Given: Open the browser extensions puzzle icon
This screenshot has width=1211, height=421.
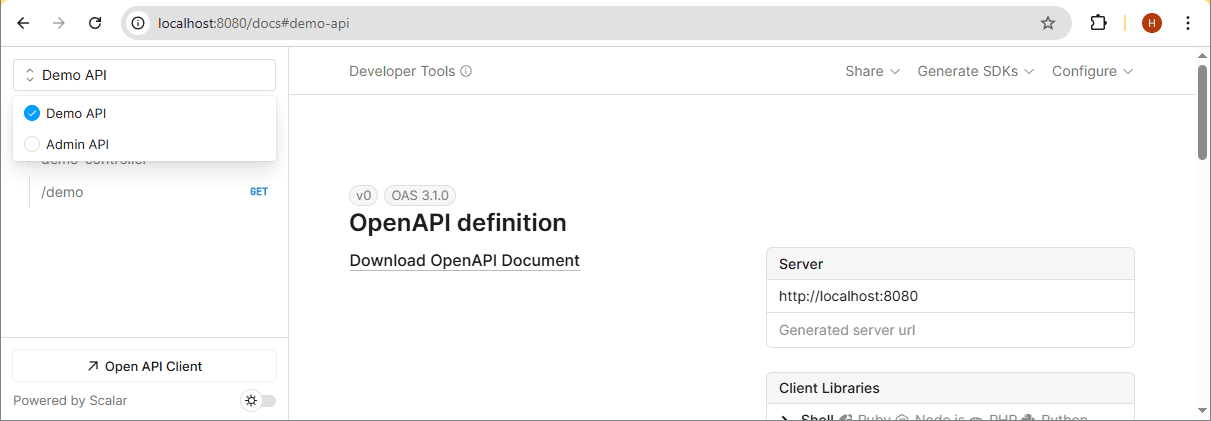Looking at the screenshot, I should pos(1098,23).
